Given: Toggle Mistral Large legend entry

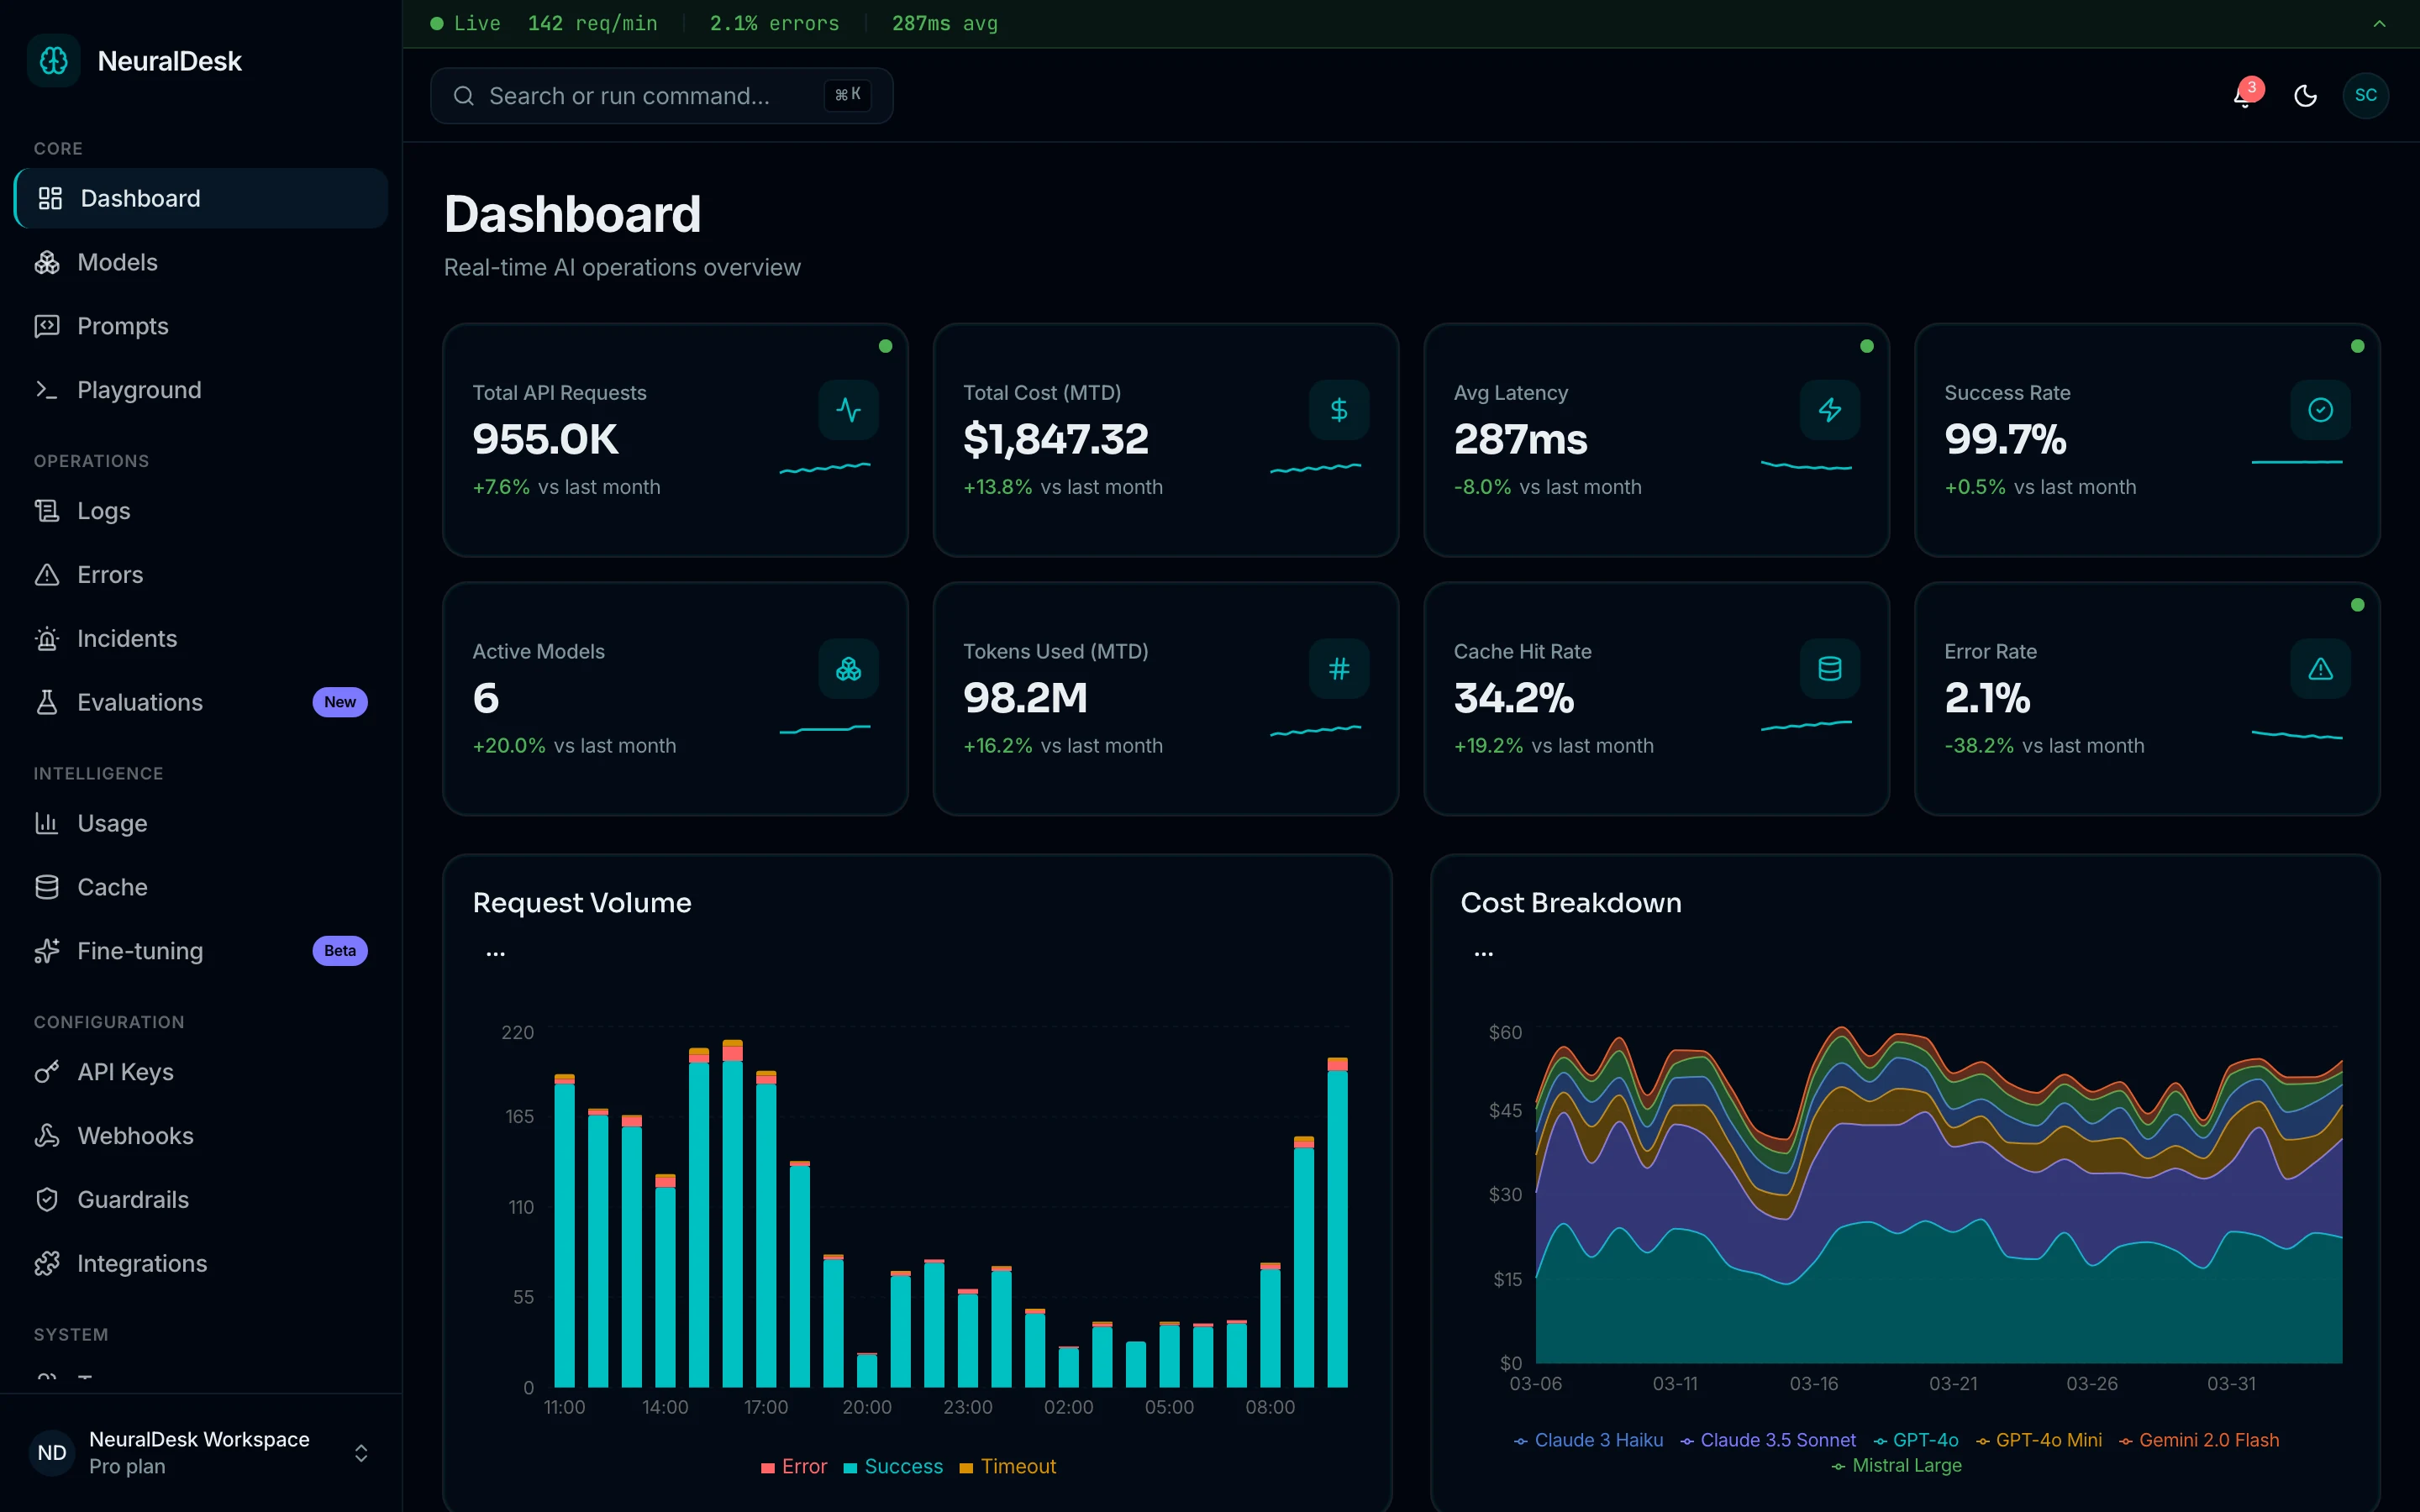Looking at the screenshot, I should (1896, 1466).
